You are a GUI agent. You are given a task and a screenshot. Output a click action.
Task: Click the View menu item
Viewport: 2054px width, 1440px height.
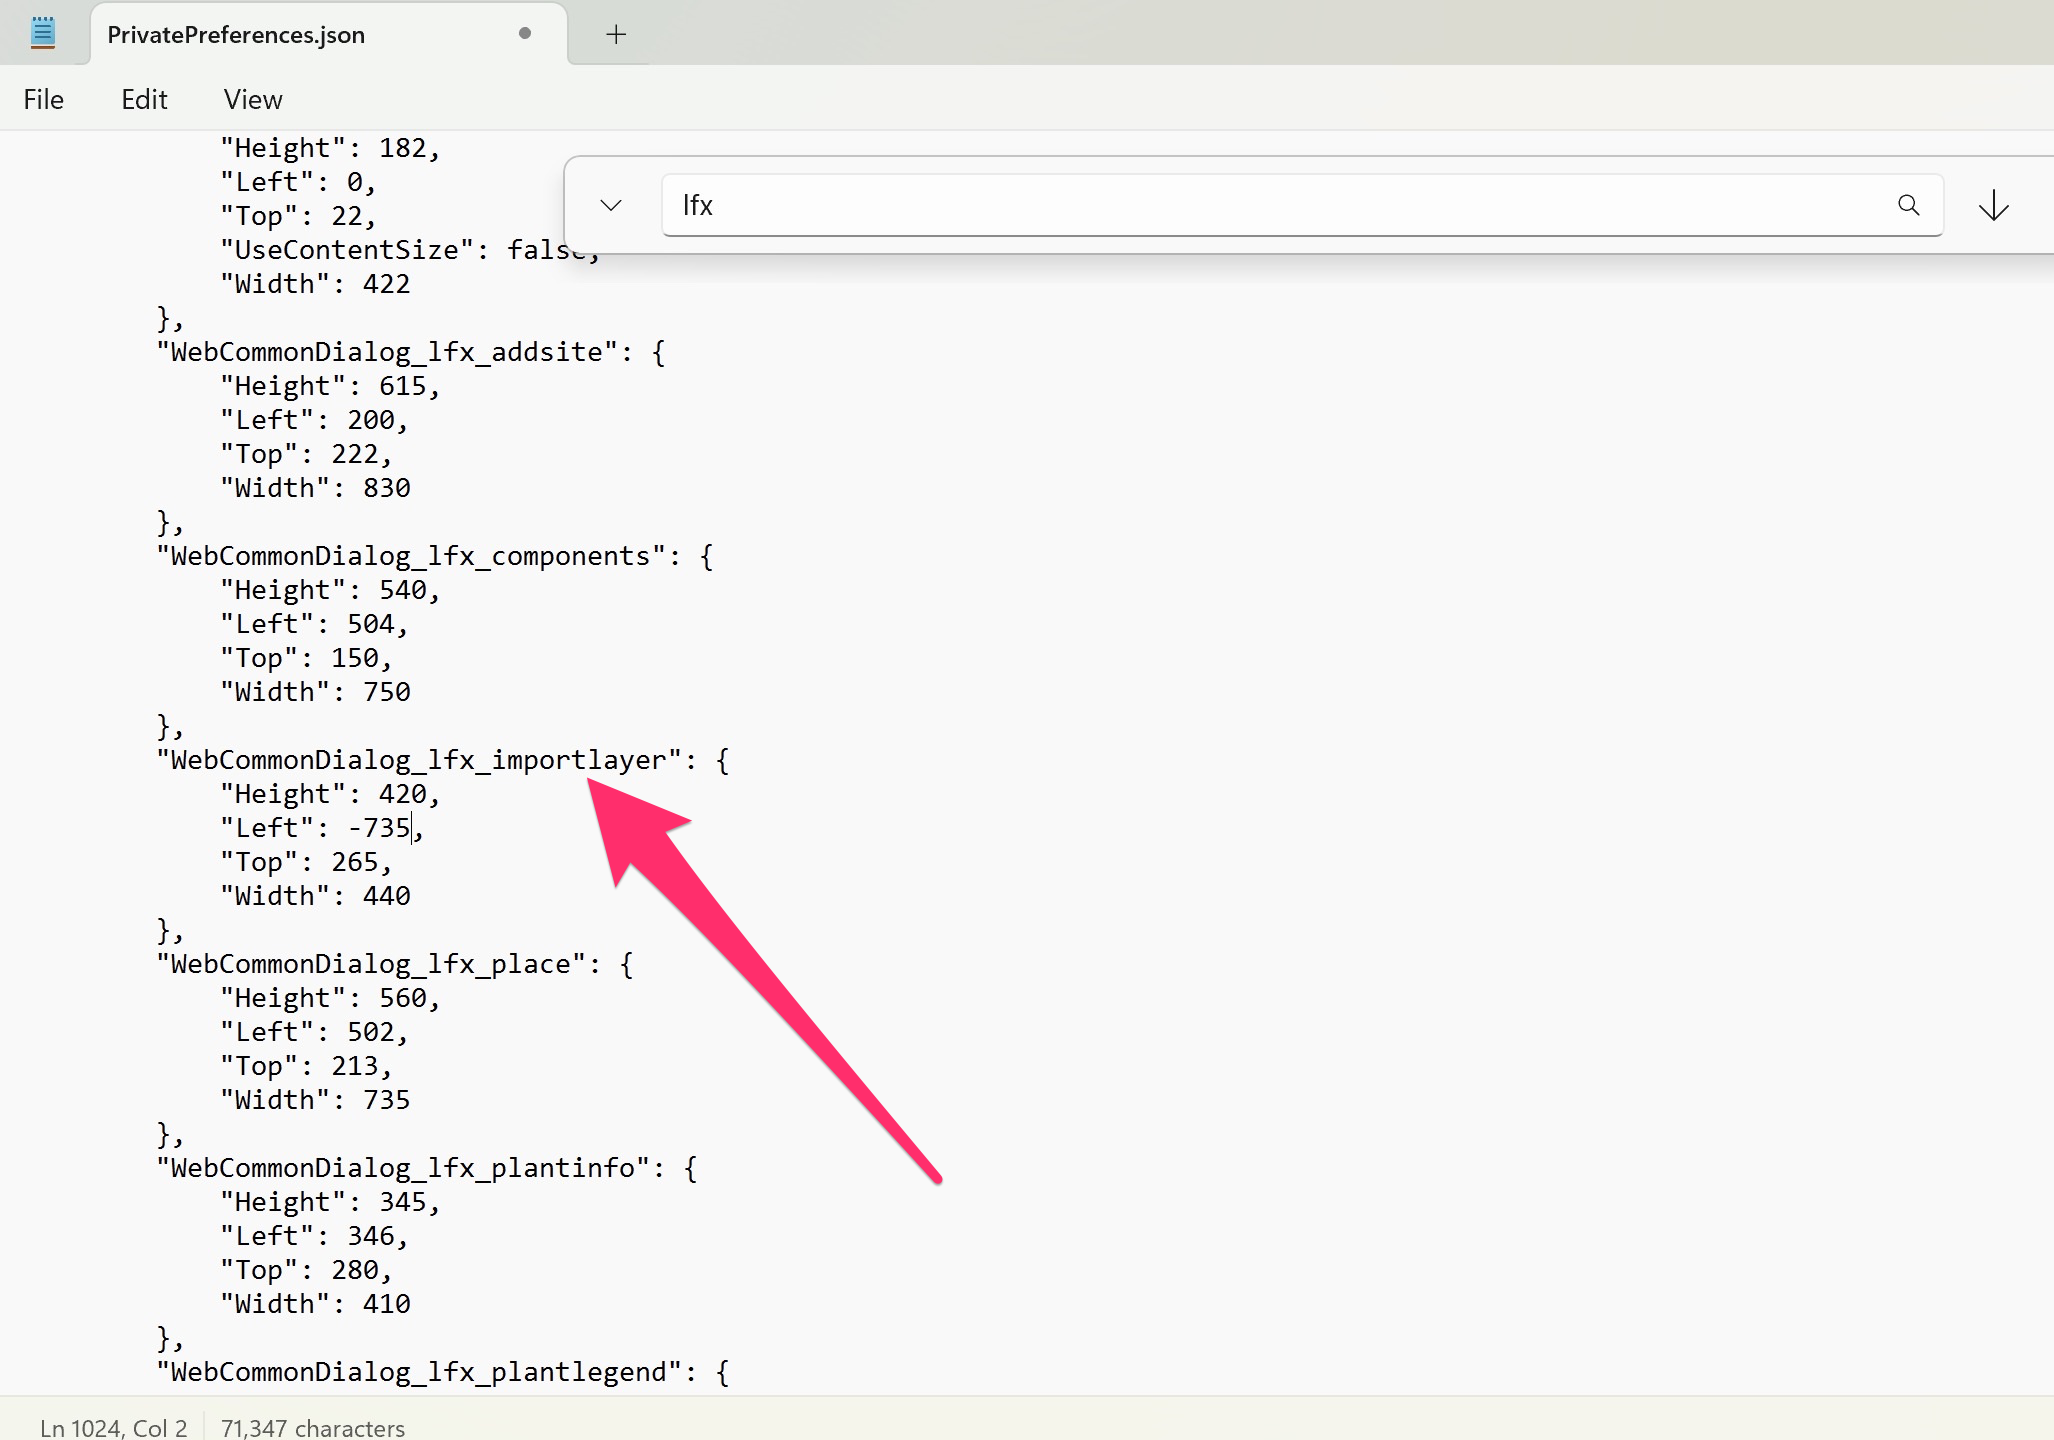(x=253, y=100)
